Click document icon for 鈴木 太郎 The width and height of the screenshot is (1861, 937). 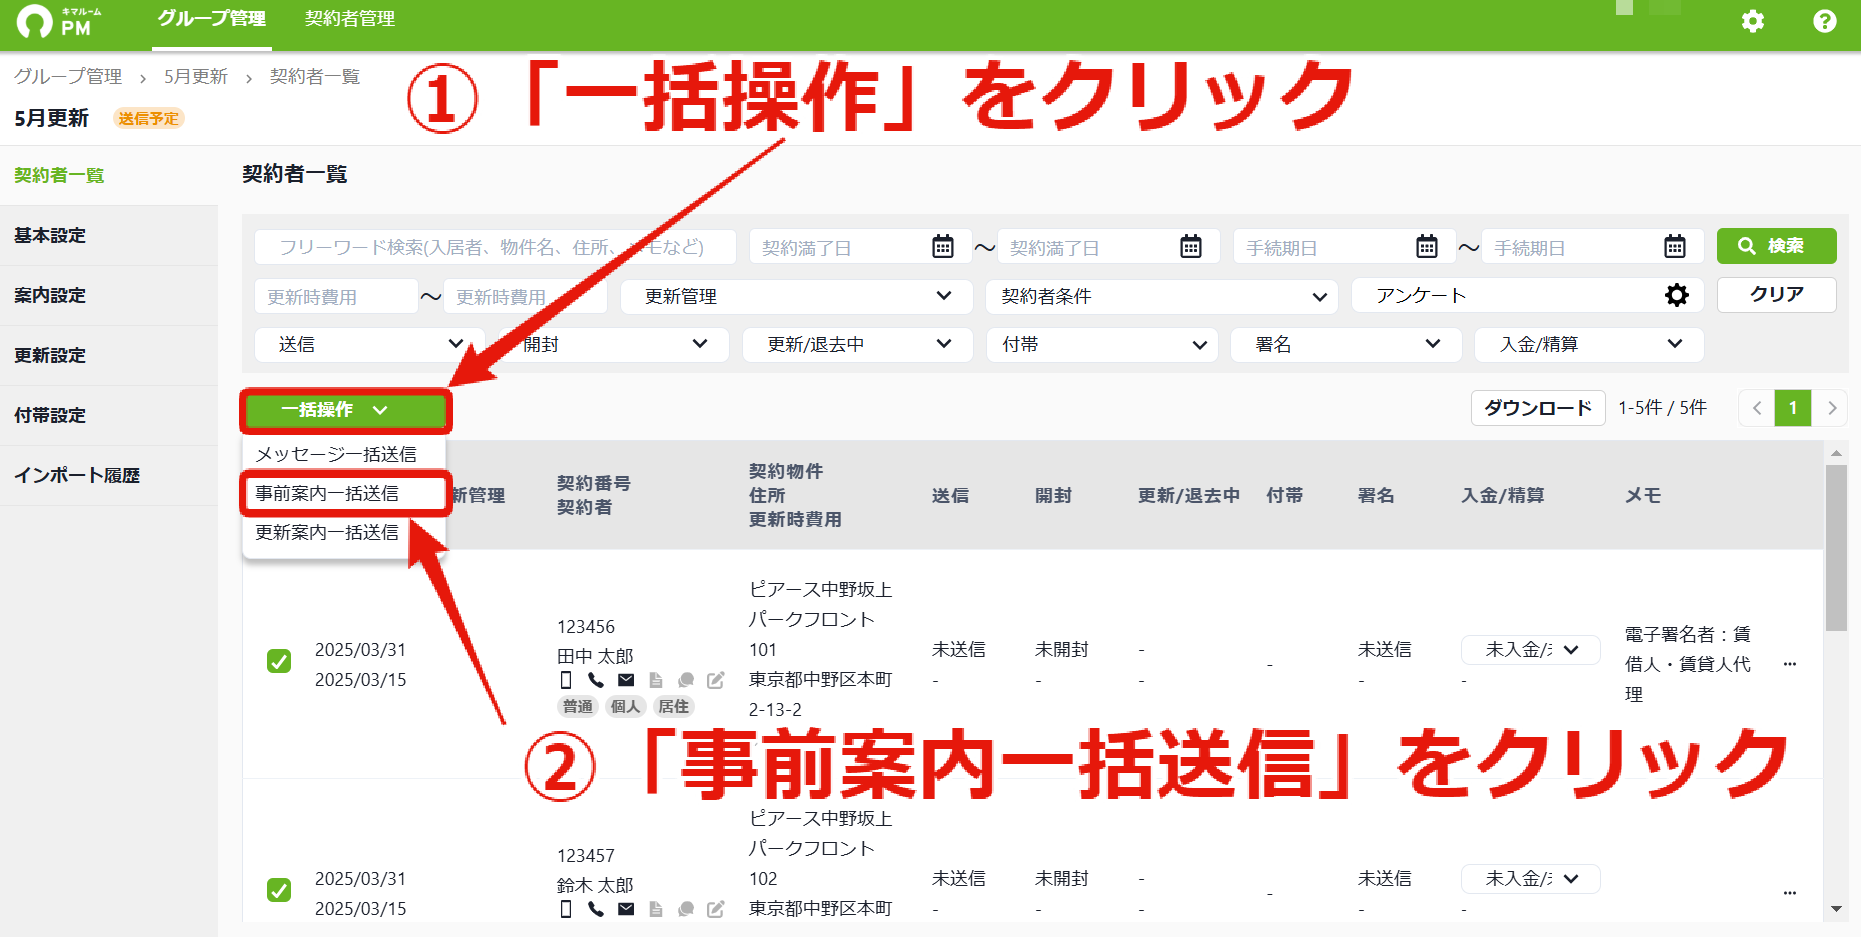(656, 909)
